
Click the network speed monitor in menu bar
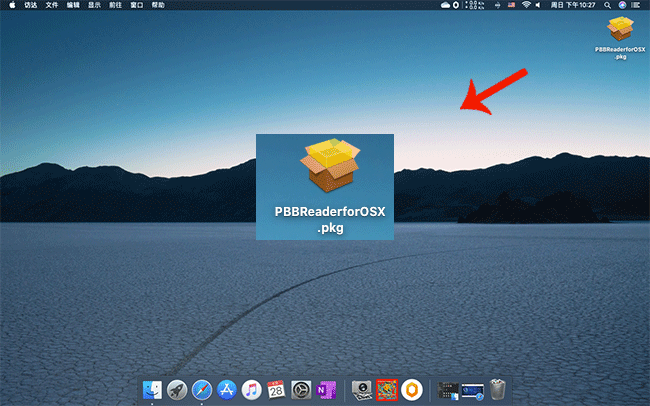click(475, 5)
